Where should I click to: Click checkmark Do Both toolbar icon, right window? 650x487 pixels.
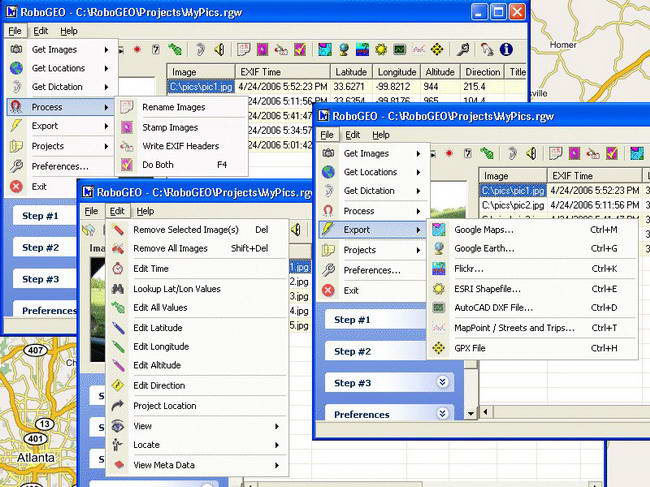pyautogui.click(x=611, y=153)
